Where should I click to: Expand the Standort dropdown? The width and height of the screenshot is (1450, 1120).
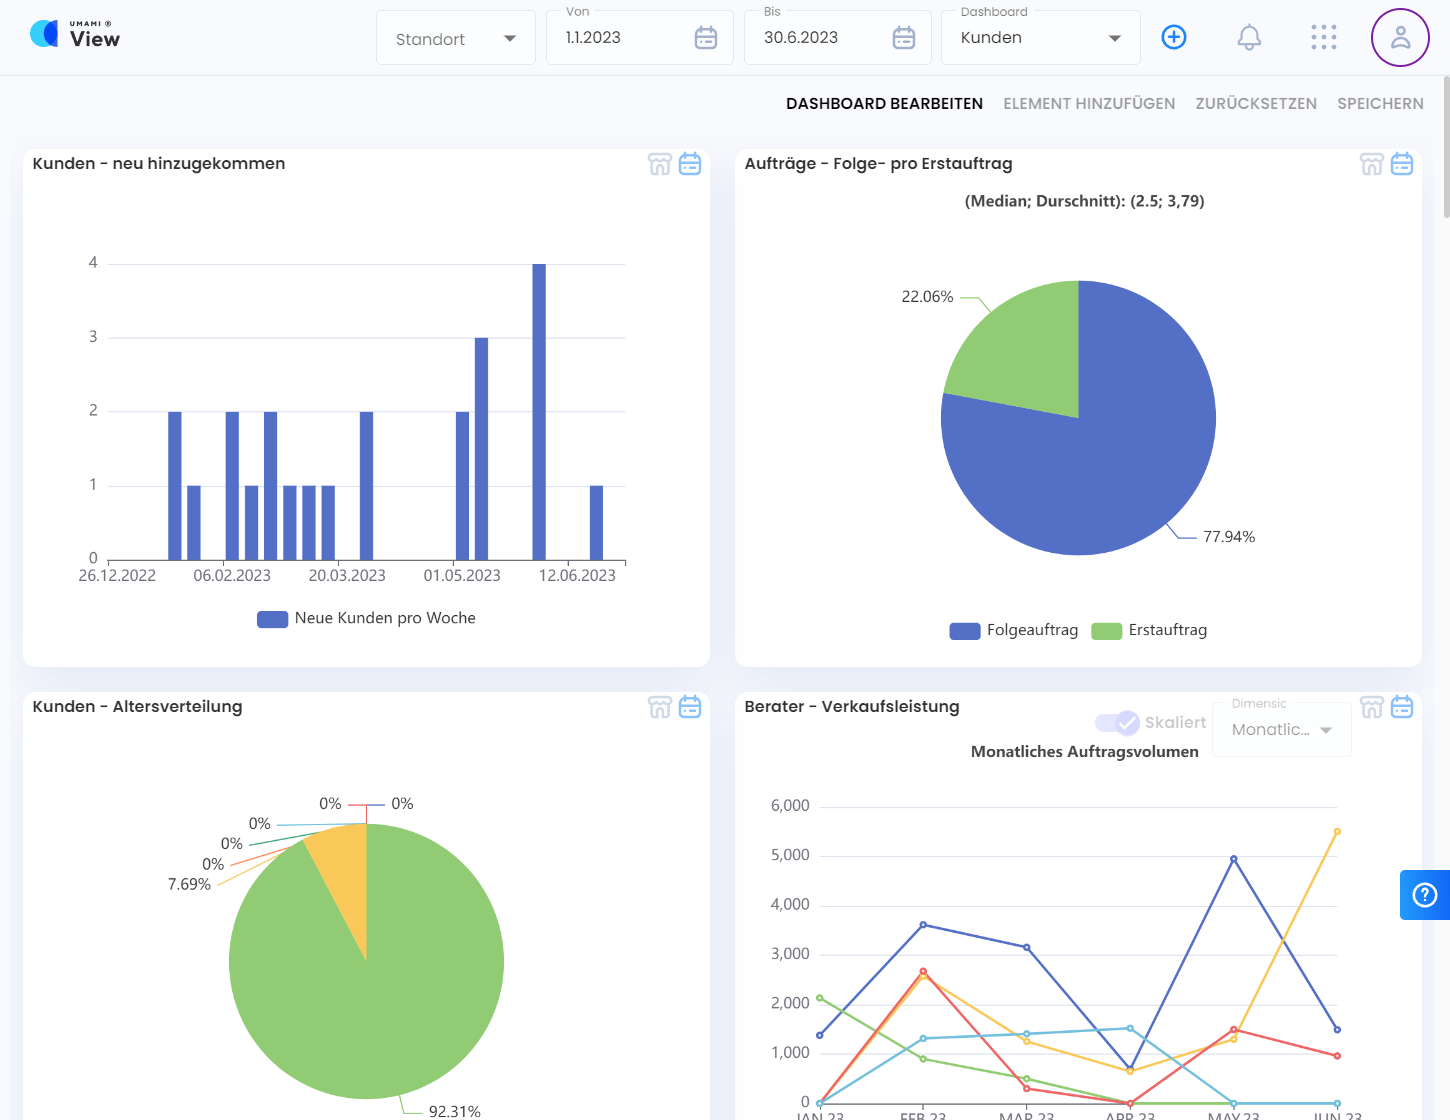456,39
